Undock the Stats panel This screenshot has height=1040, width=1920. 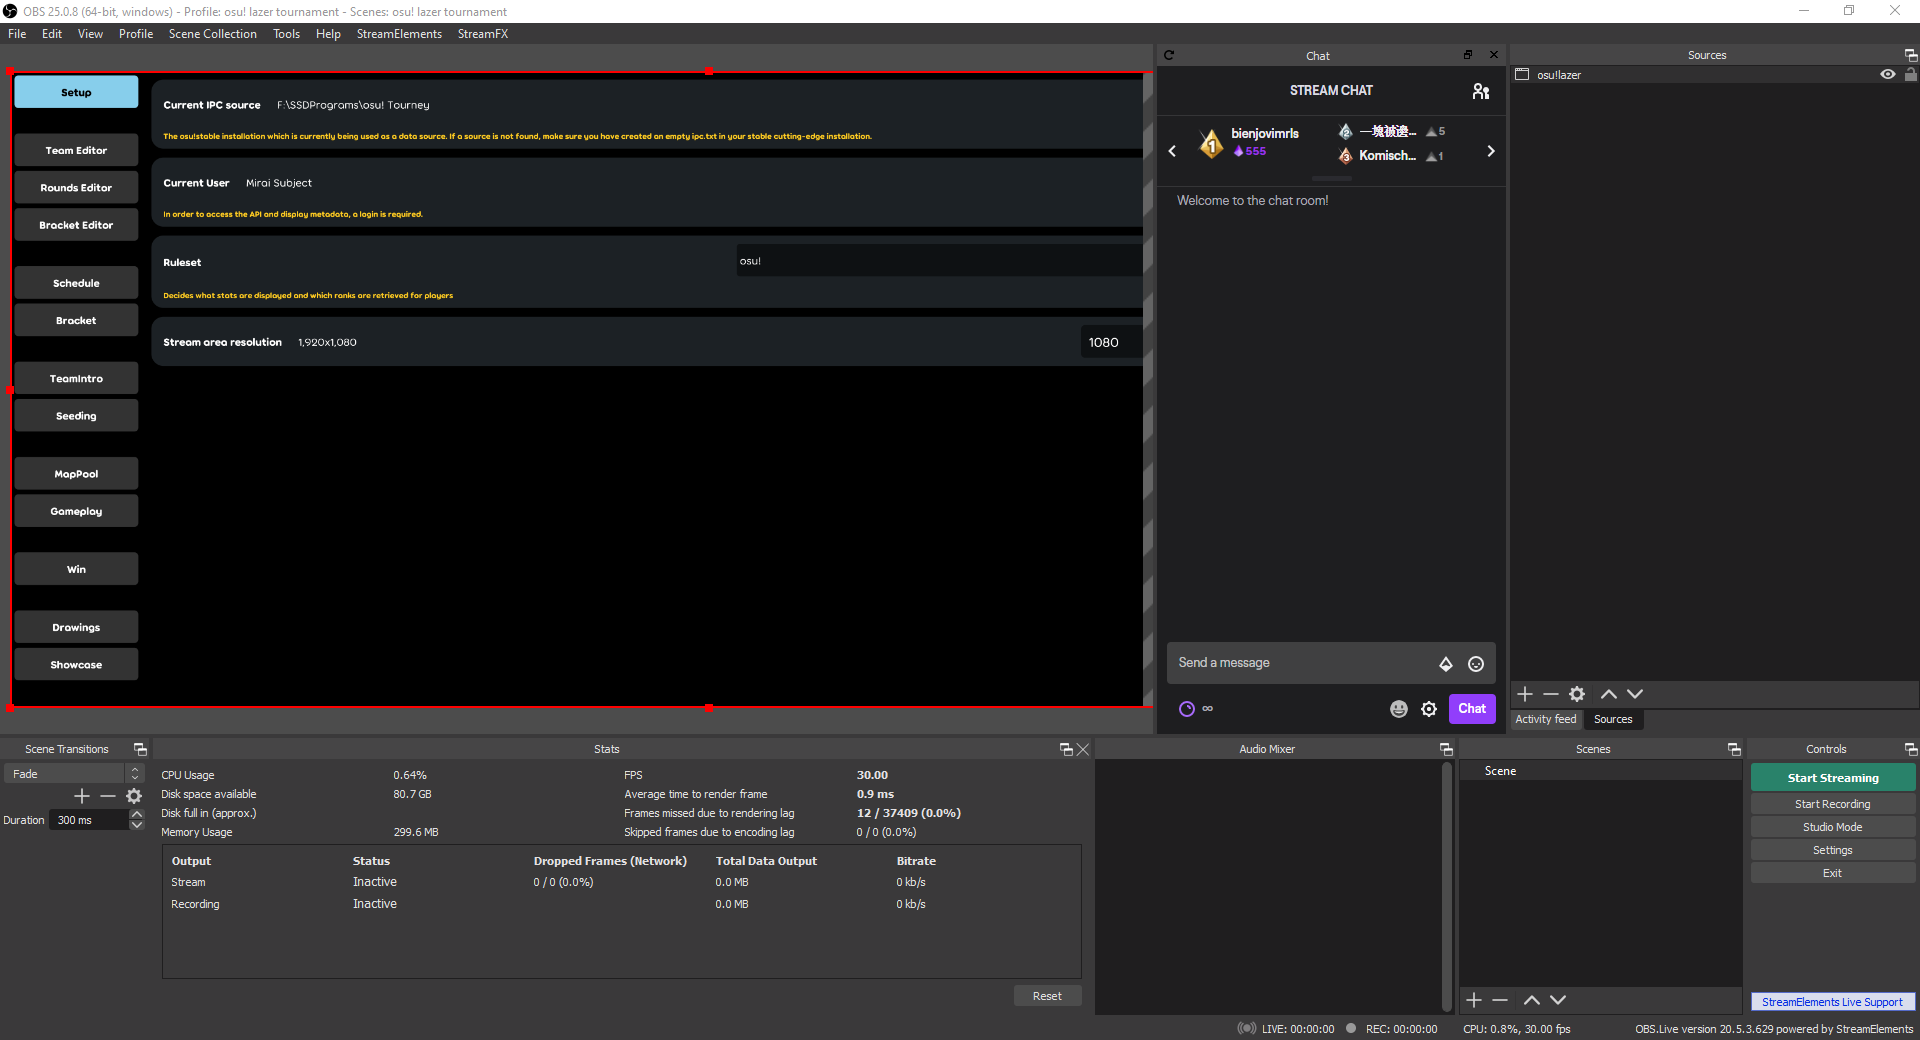pos(1066,749)
